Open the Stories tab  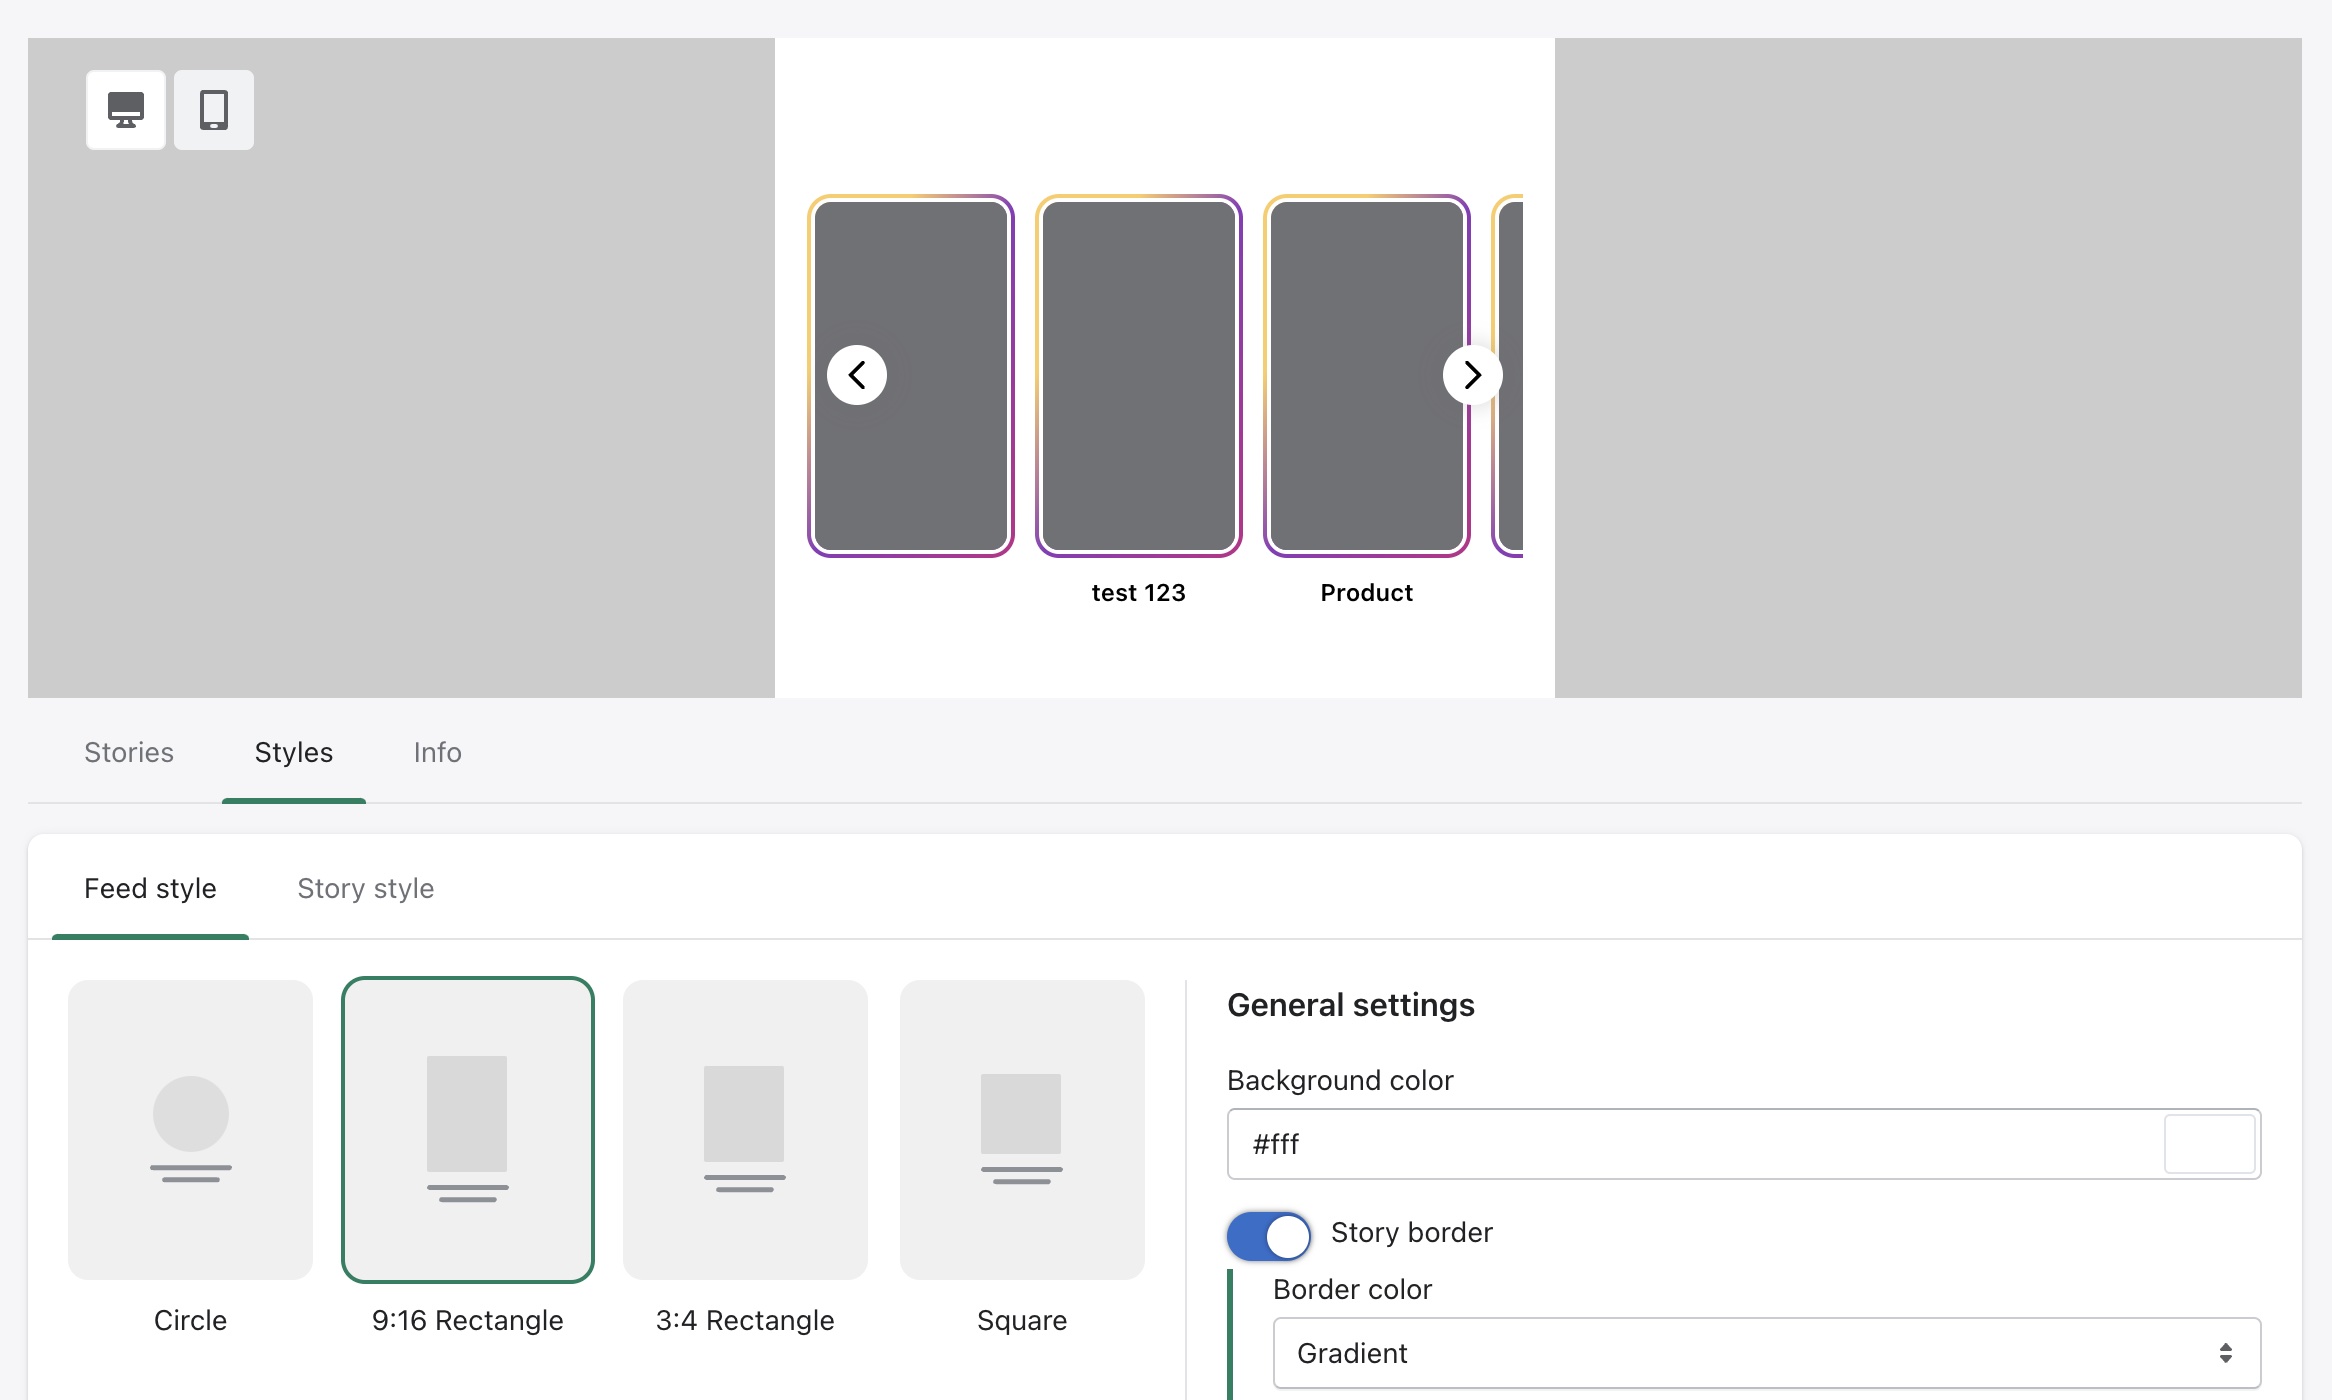[129, 752]
